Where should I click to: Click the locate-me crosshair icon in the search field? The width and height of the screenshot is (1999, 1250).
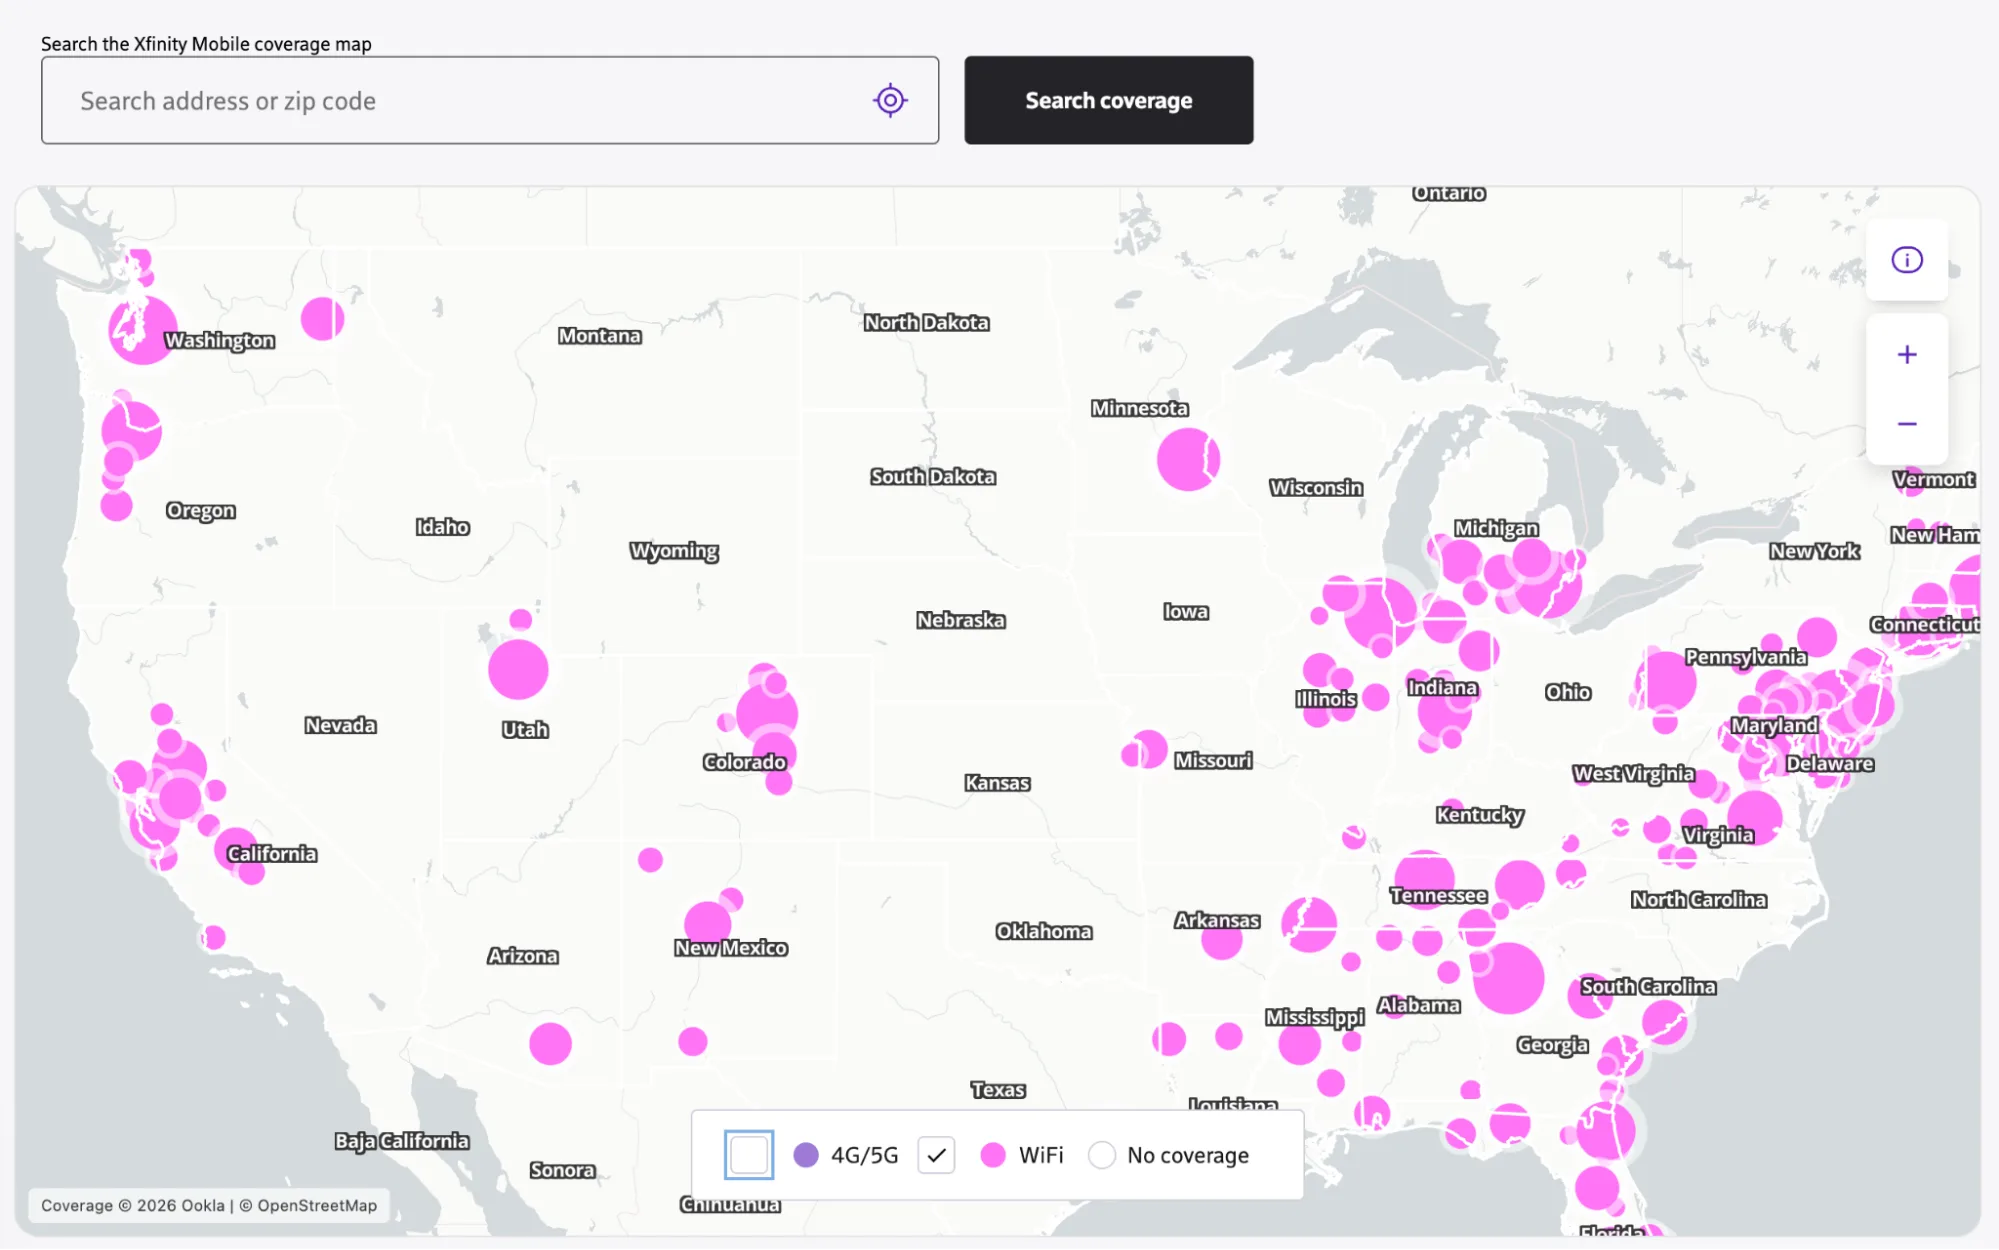pos(889,101)
